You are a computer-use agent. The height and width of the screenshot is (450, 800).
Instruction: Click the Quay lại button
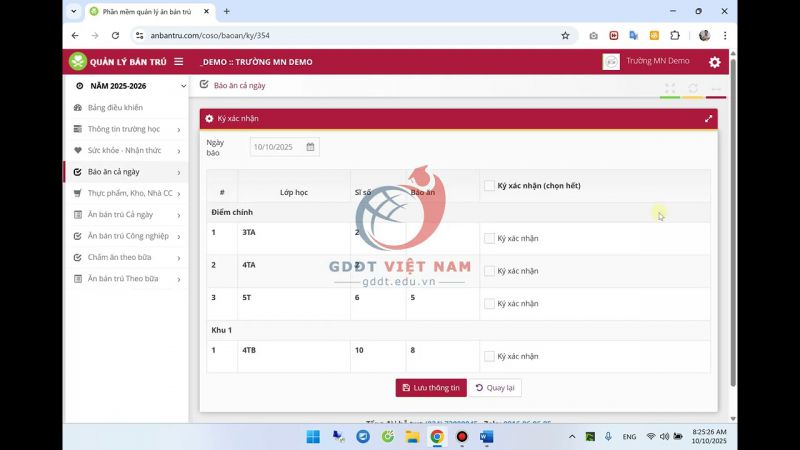click(x=496, y=388)
